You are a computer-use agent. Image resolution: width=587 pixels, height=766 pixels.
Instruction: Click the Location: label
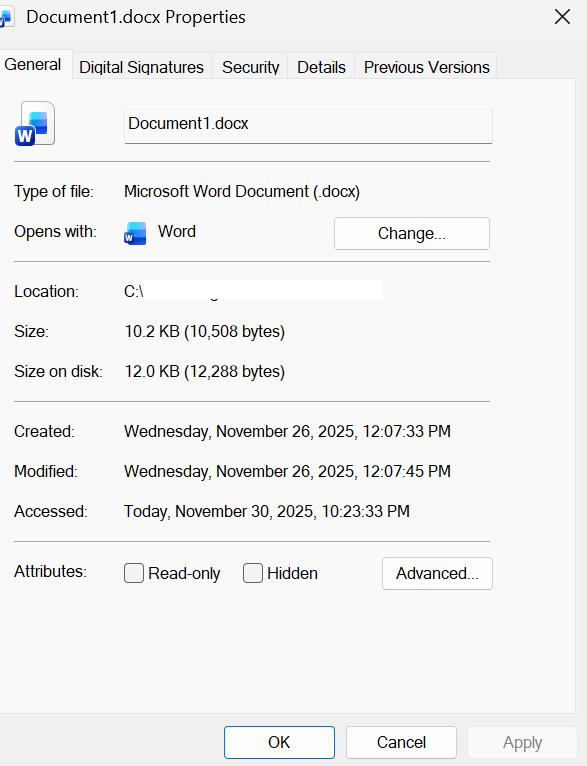[x=46, y=292]
